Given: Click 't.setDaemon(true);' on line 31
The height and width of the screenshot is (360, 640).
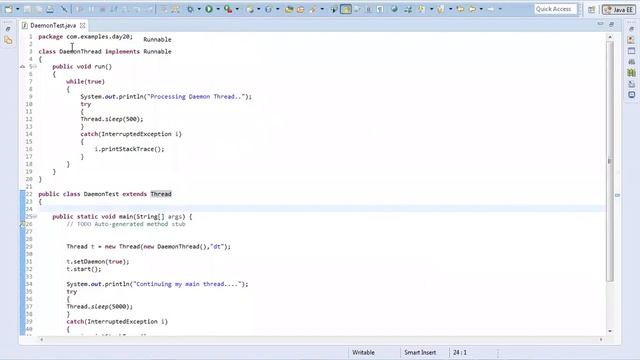Looking at the screenshot, I should pos(98,262).
